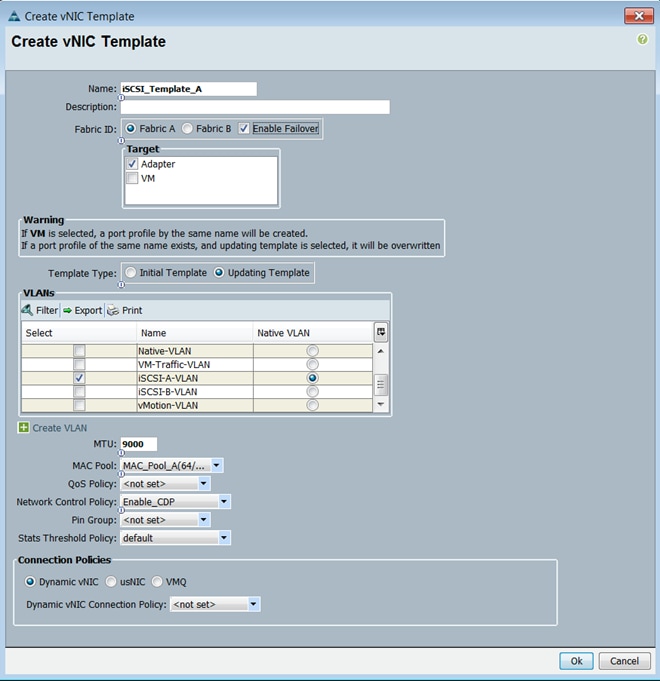Click the VM-Traffic-VLAN name cell
The width and height of the screenshot is (660, 681).
coord(195,364)
